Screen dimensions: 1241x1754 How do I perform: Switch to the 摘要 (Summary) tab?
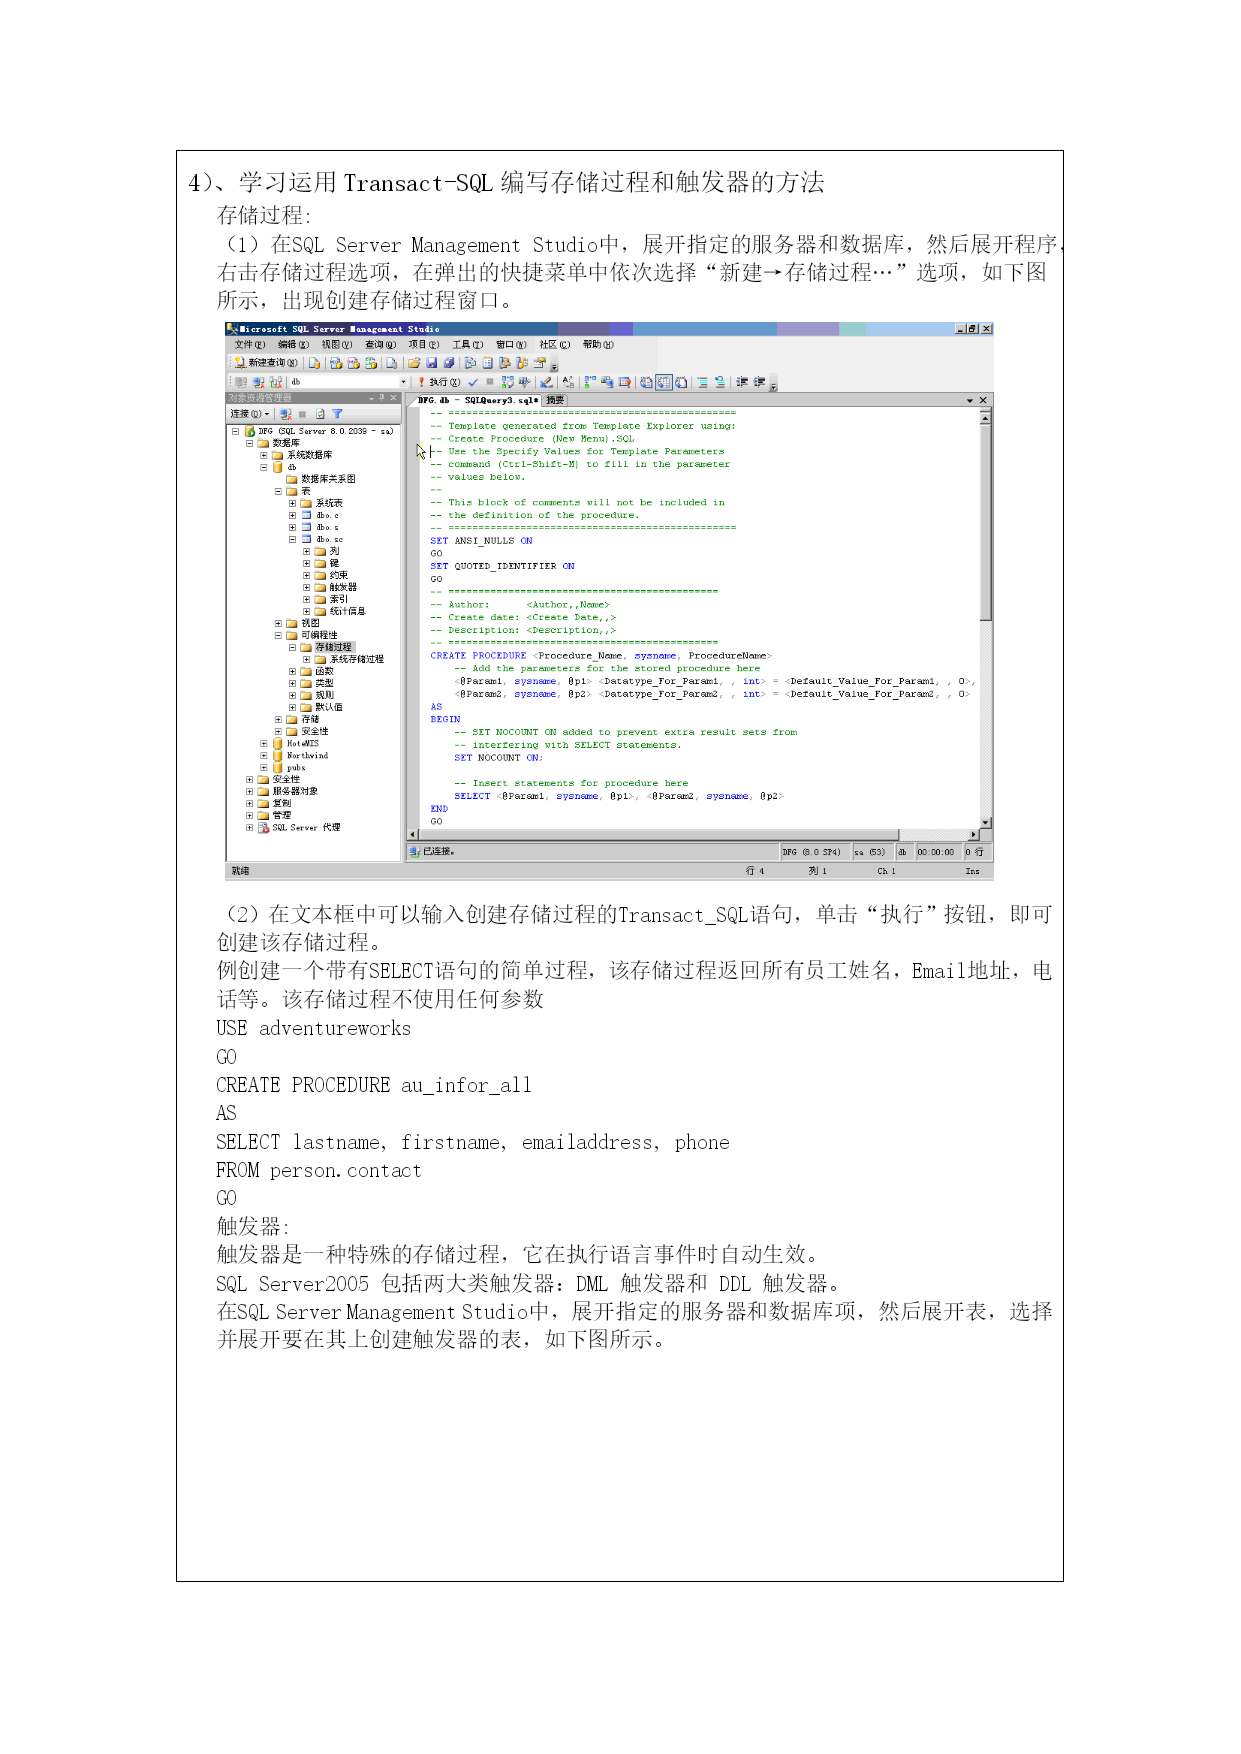[x=554, y=400]
